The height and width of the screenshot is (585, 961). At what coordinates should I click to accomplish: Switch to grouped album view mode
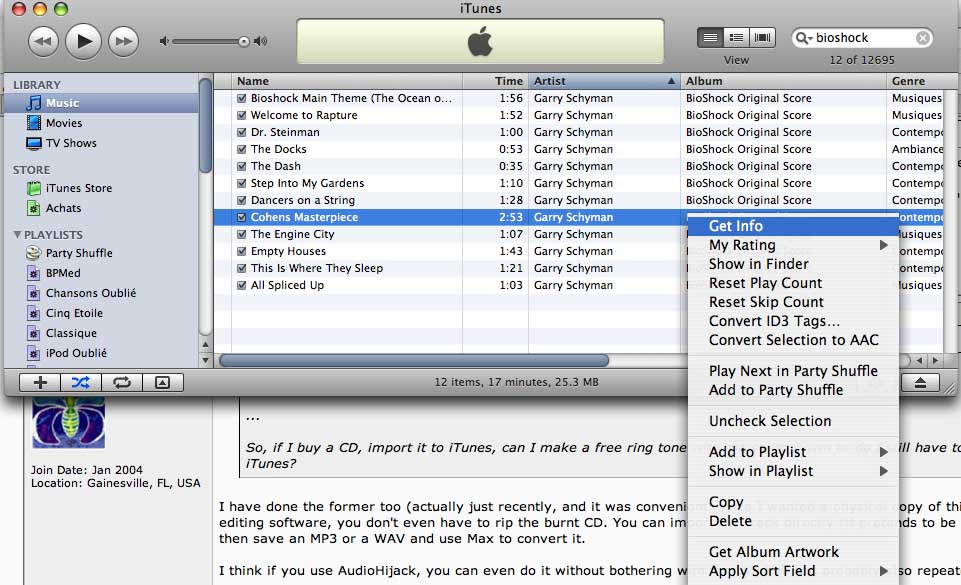[x=737, y=38]
